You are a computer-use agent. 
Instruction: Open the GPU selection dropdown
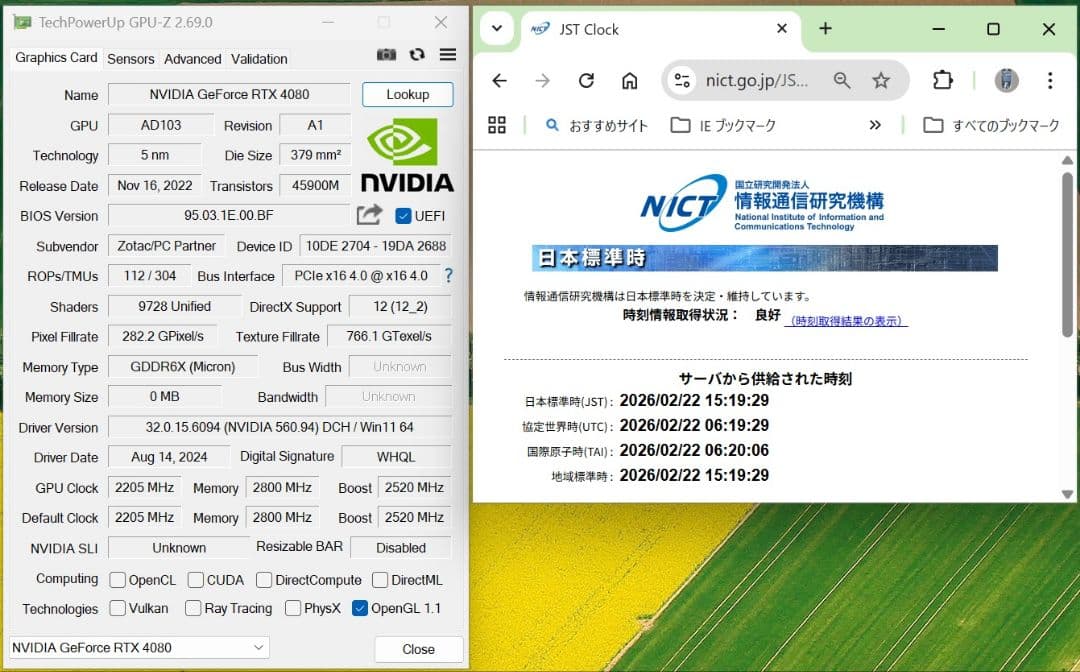tap(139, 647)
